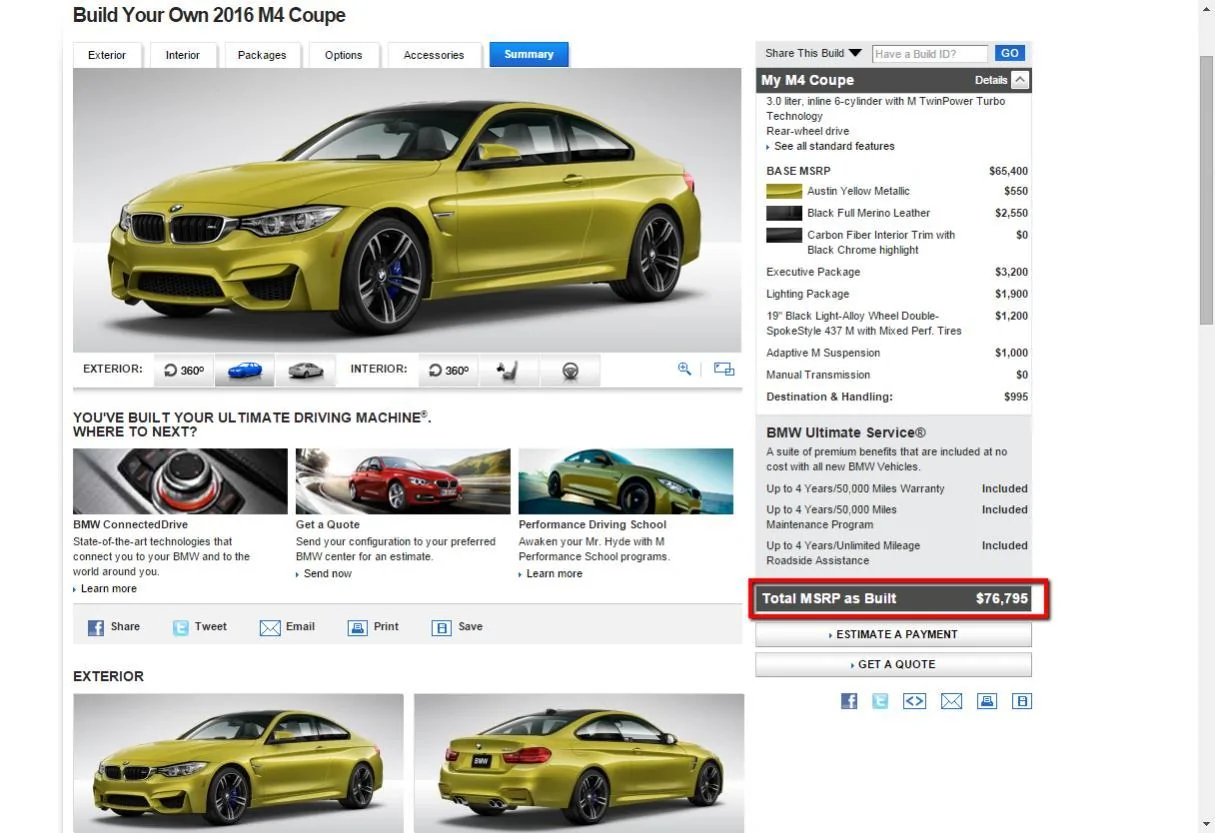This screenshot has height=833, width=1215.
Task: Click the Destination & Handling label
Action: [829, 397]
